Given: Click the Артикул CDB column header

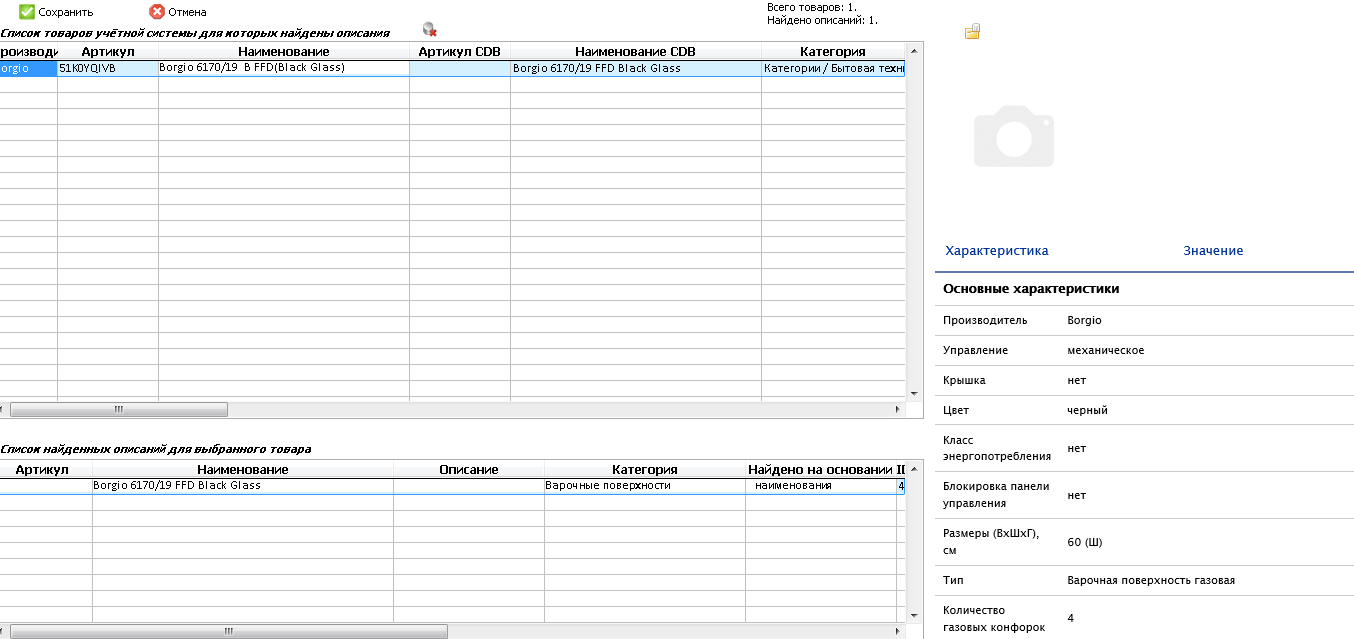Looking at the screenshot, I should click(460, 52).
